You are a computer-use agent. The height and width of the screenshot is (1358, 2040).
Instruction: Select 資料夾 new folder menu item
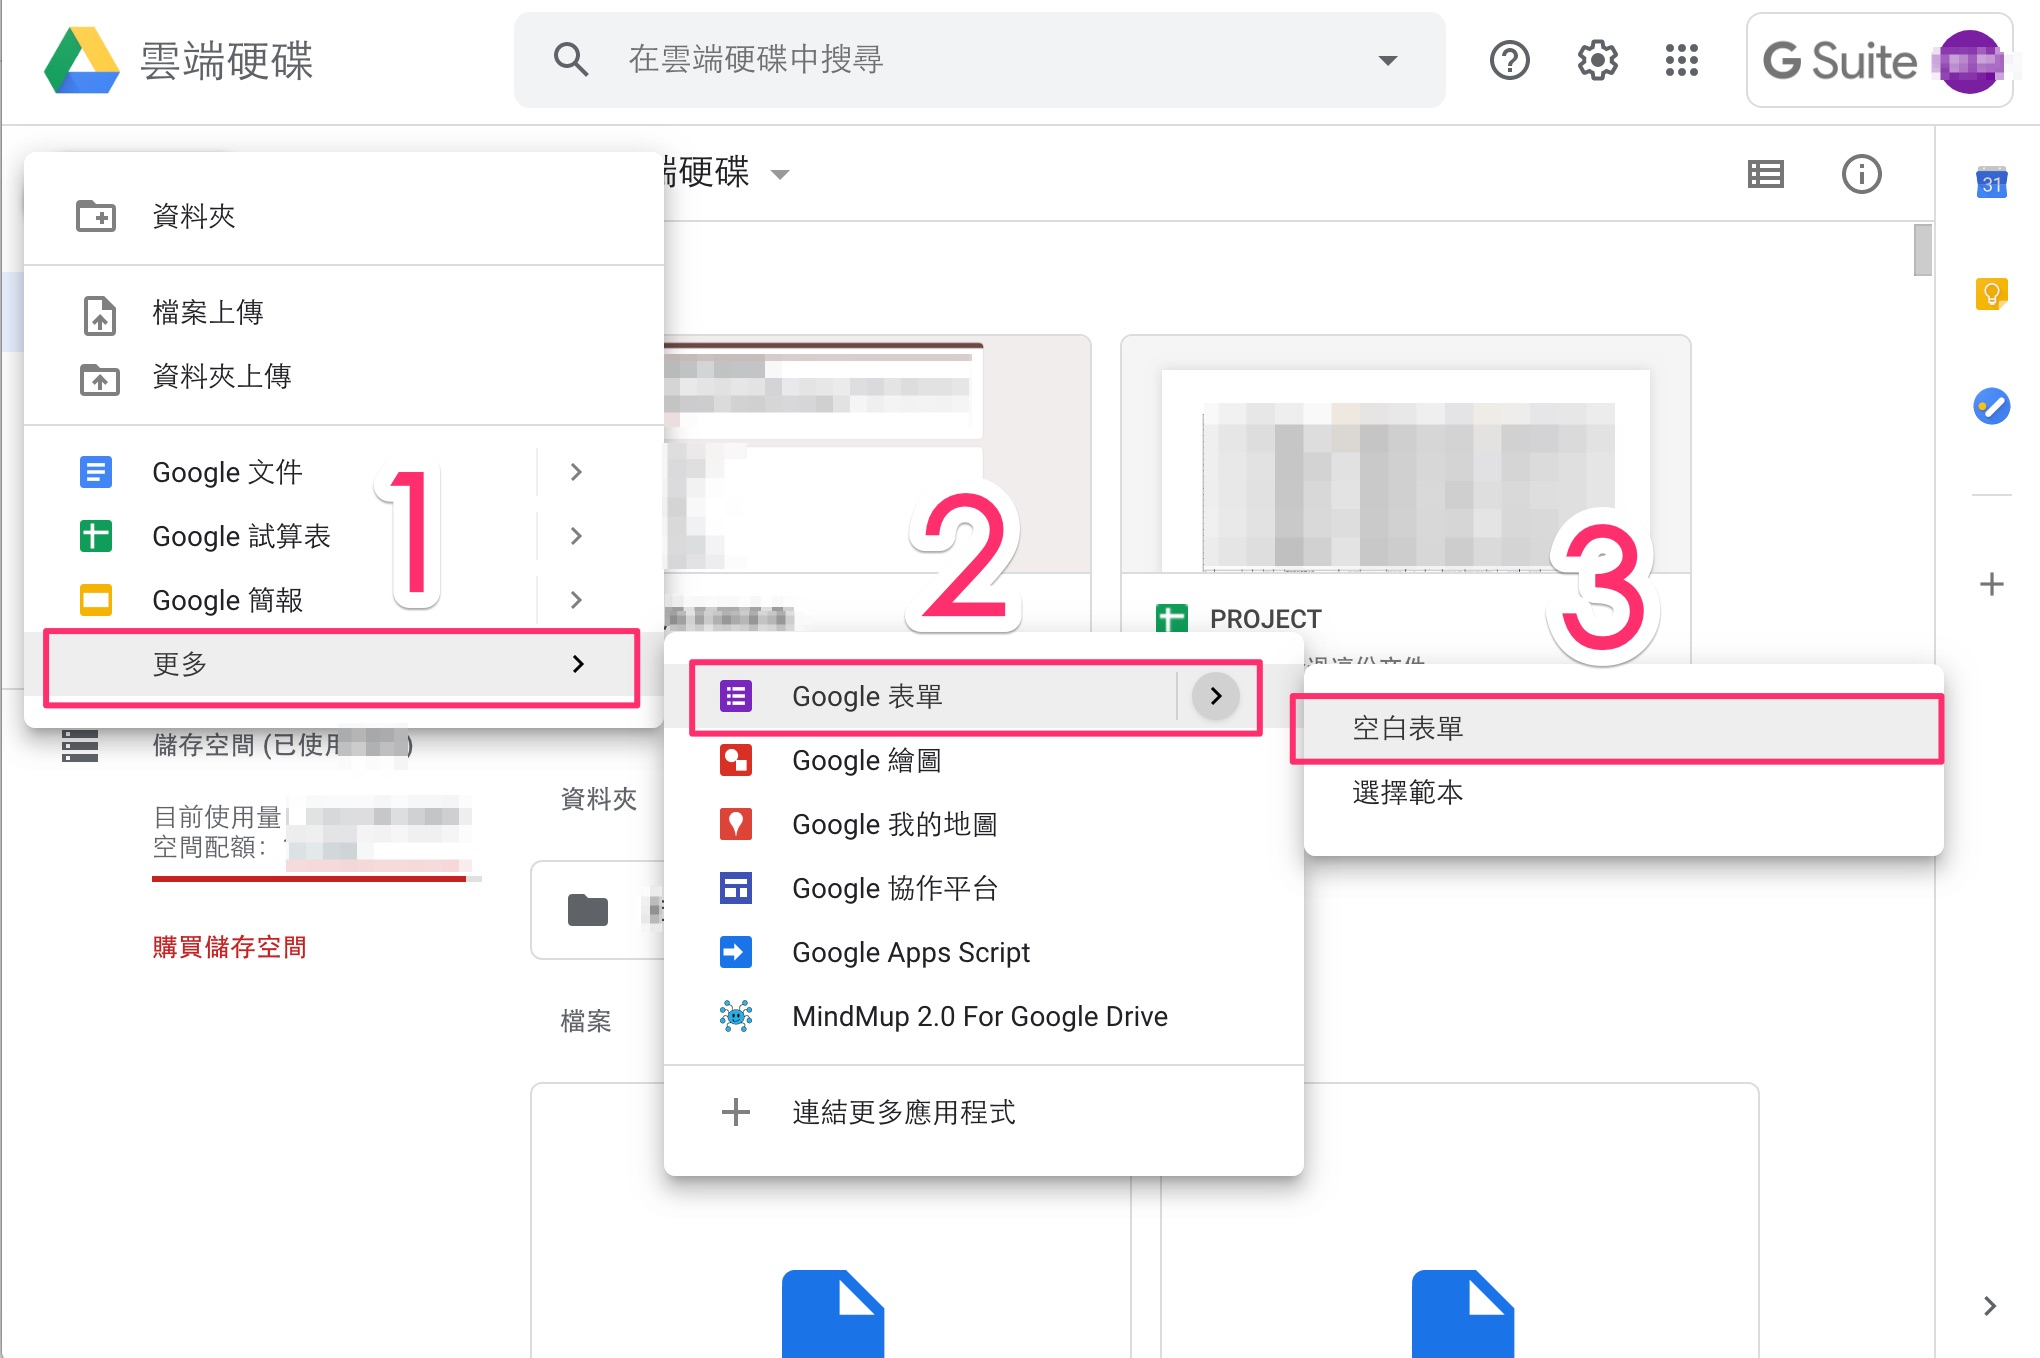(x=344, y=216)
